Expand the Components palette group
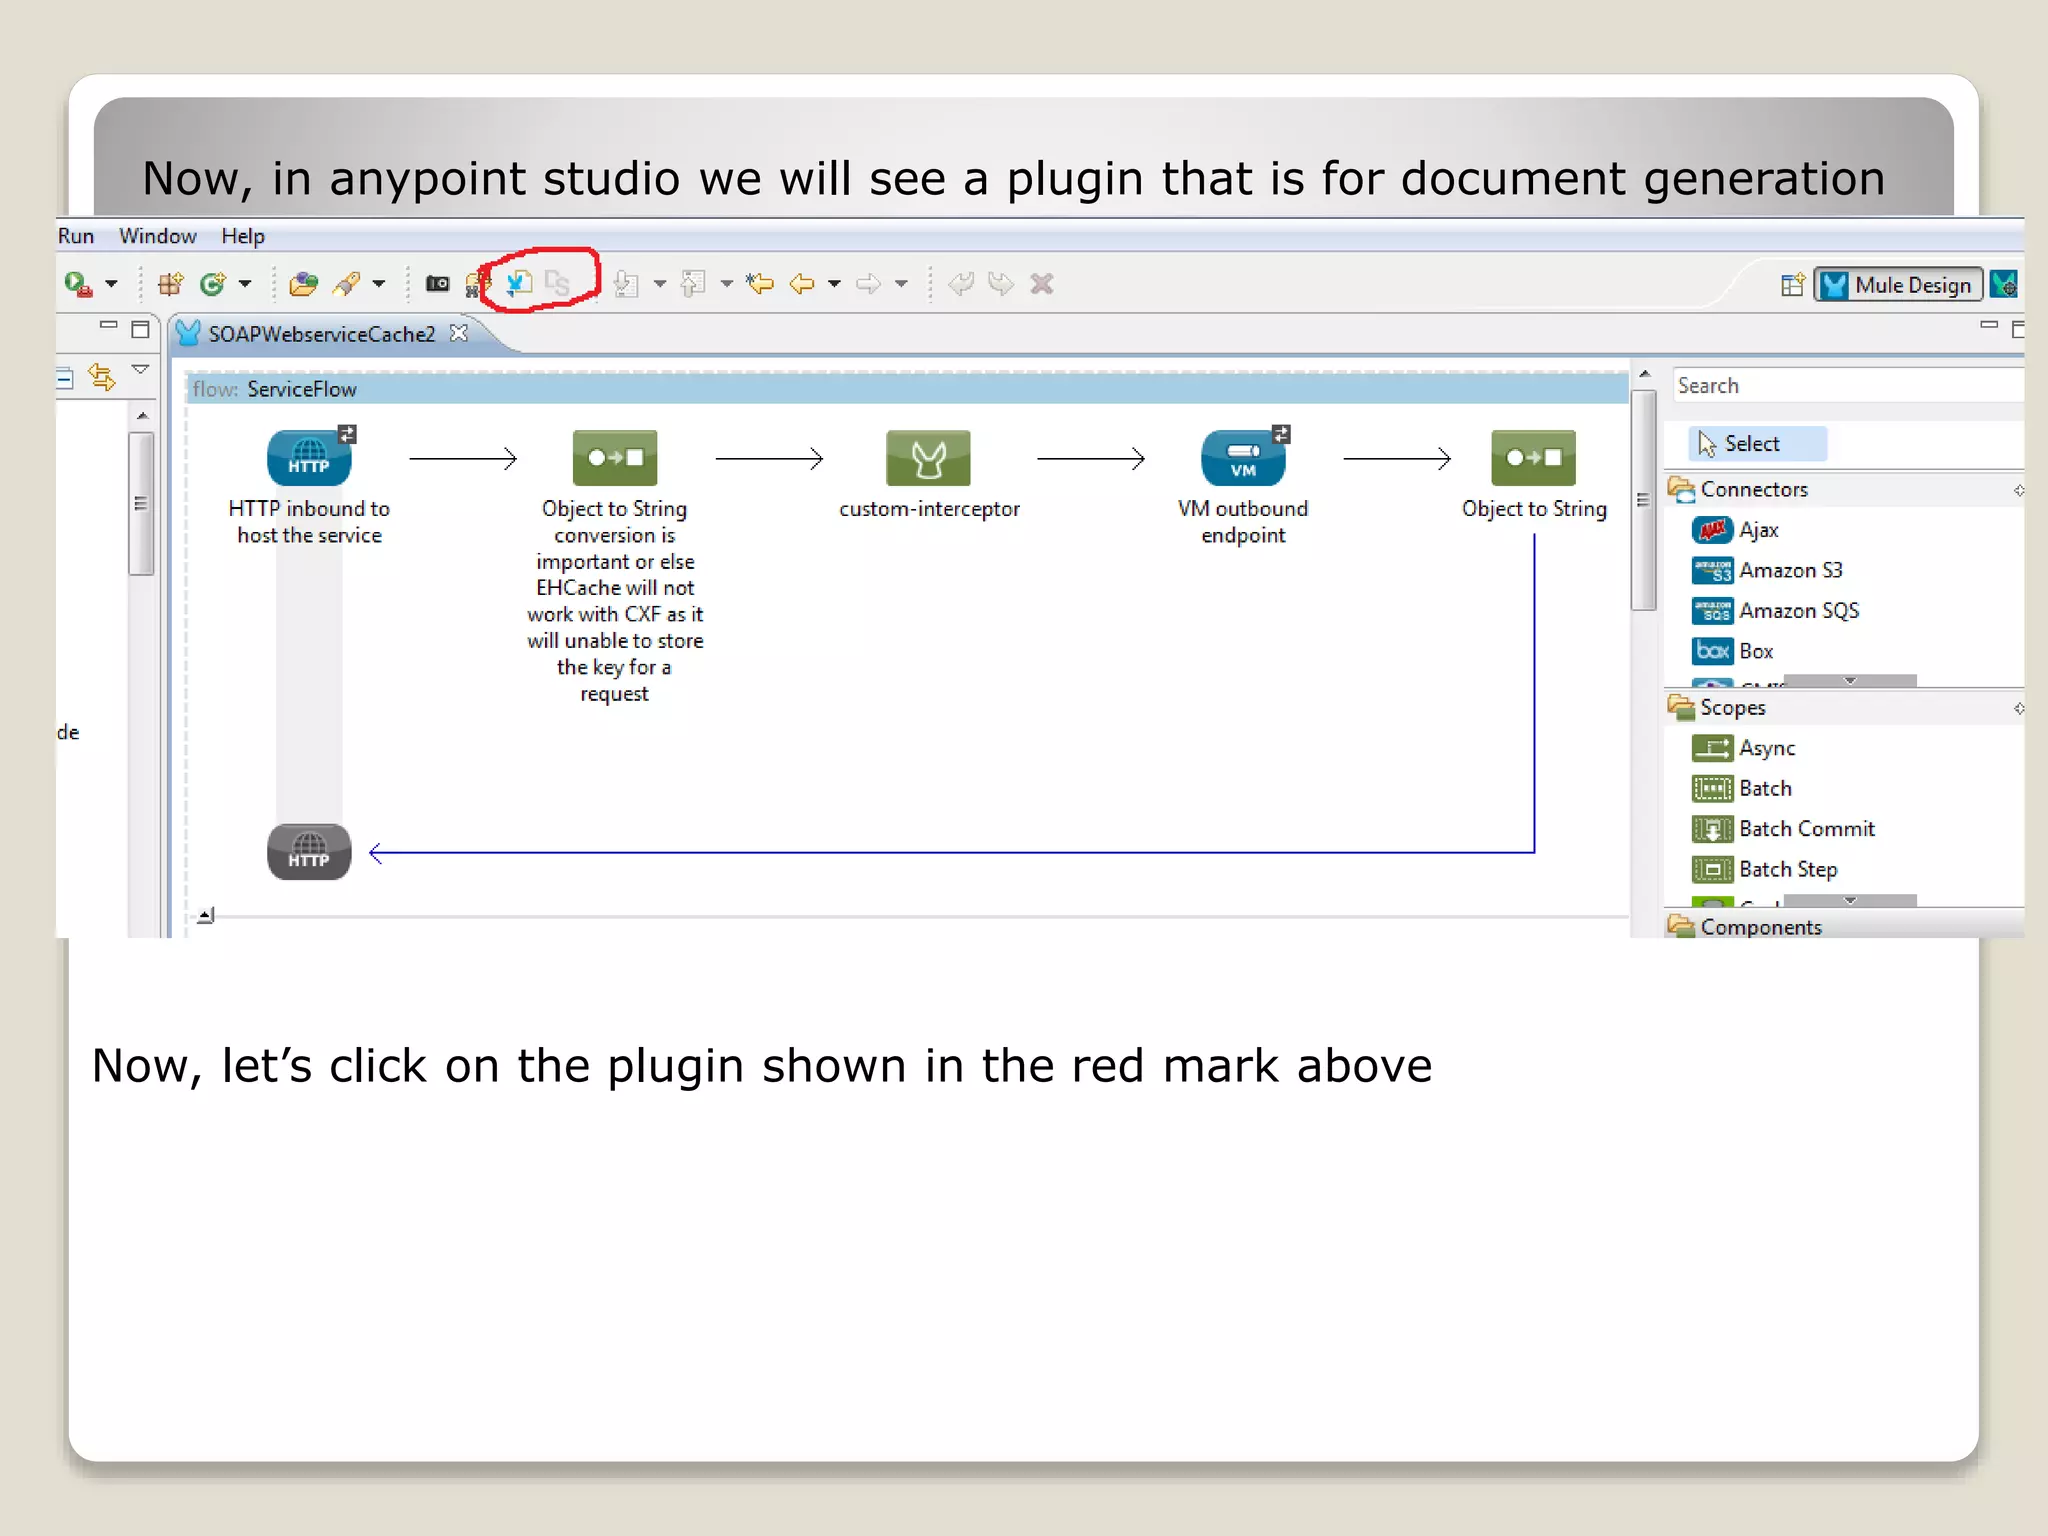Screen dimensions: 2048x1536 [x=1846, y=926]
